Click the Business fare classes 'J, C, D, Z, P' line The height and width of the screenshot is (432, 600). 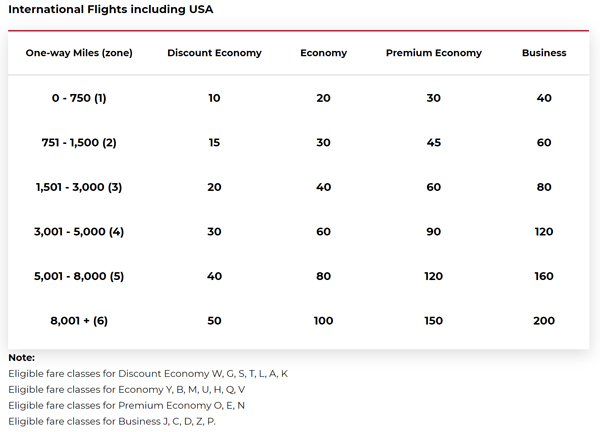click(x=112, y=421)
